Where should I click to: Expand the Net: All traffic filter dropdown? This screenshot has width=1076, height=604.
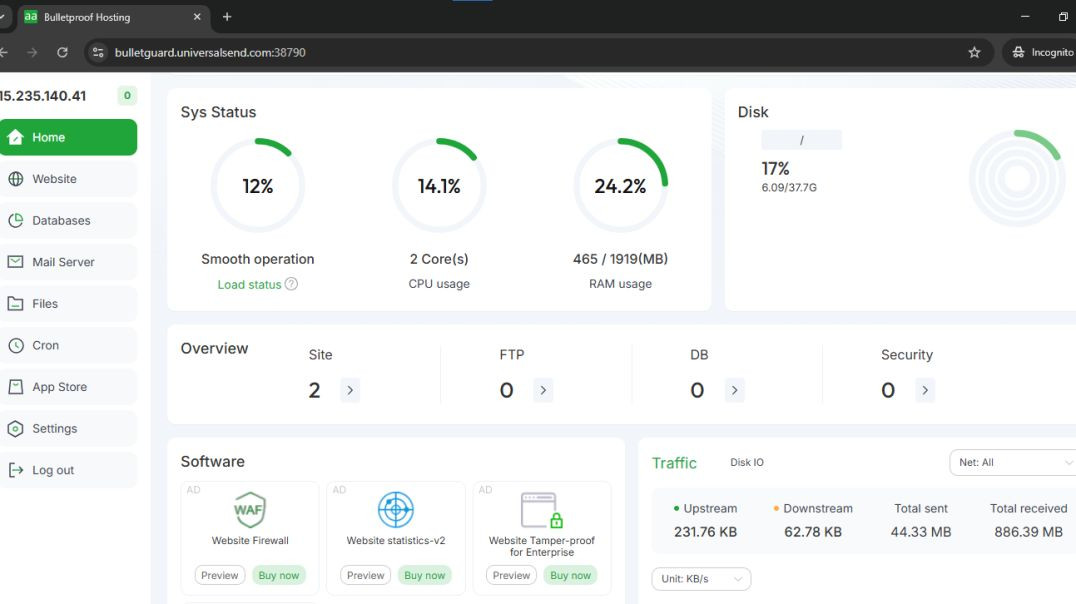point(1013,462)
